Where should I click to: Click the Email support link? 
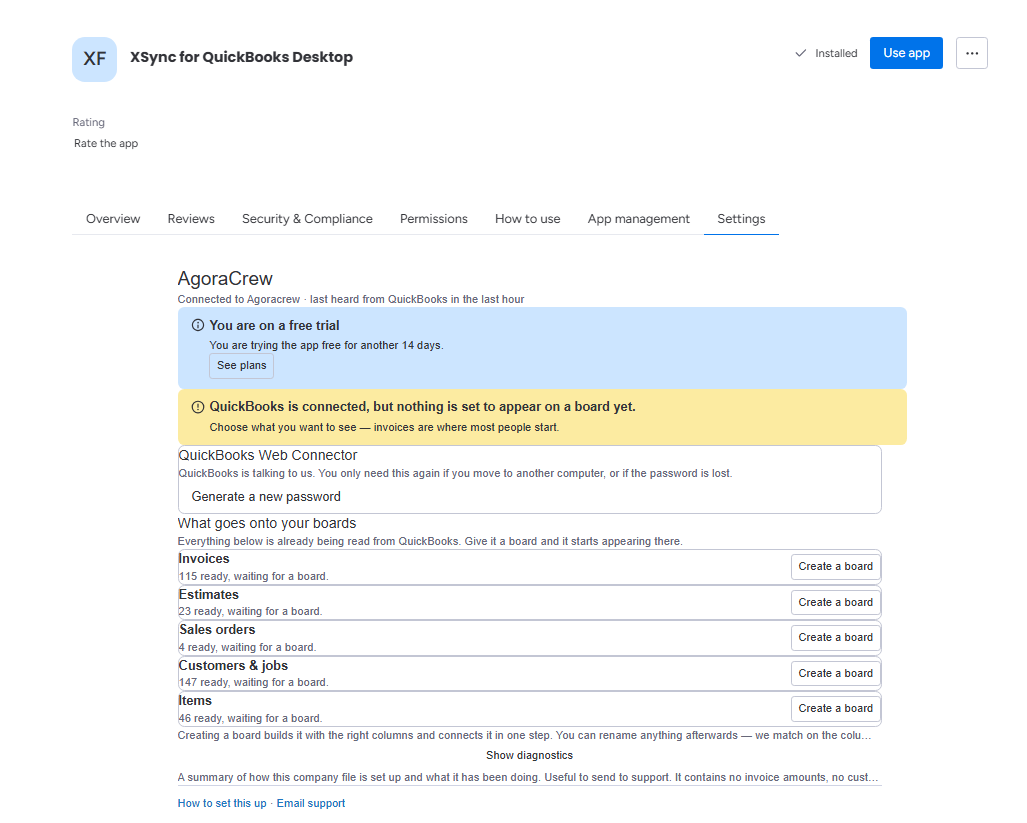[x=310, y=803]
